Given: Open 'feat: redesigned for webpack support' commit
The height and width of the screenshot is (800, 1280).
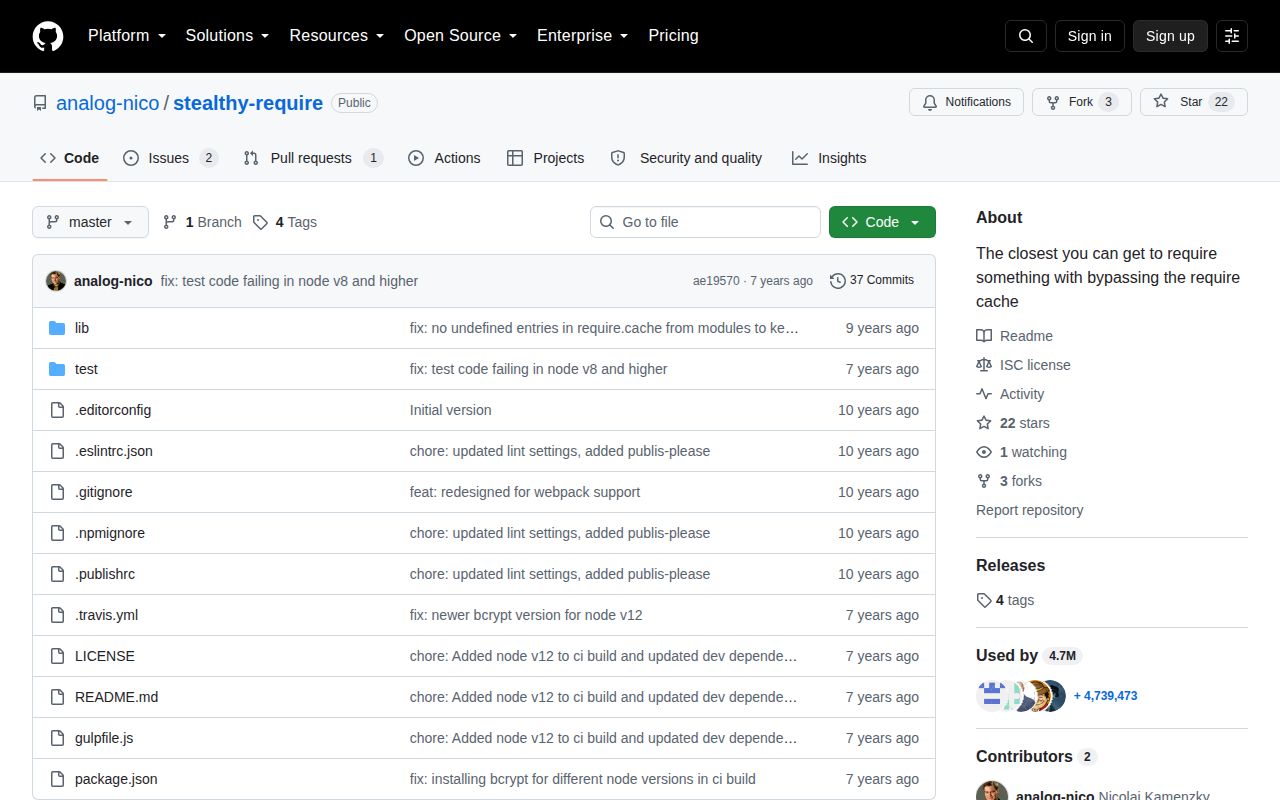Looking at the screenshot, I should (525, 492).
